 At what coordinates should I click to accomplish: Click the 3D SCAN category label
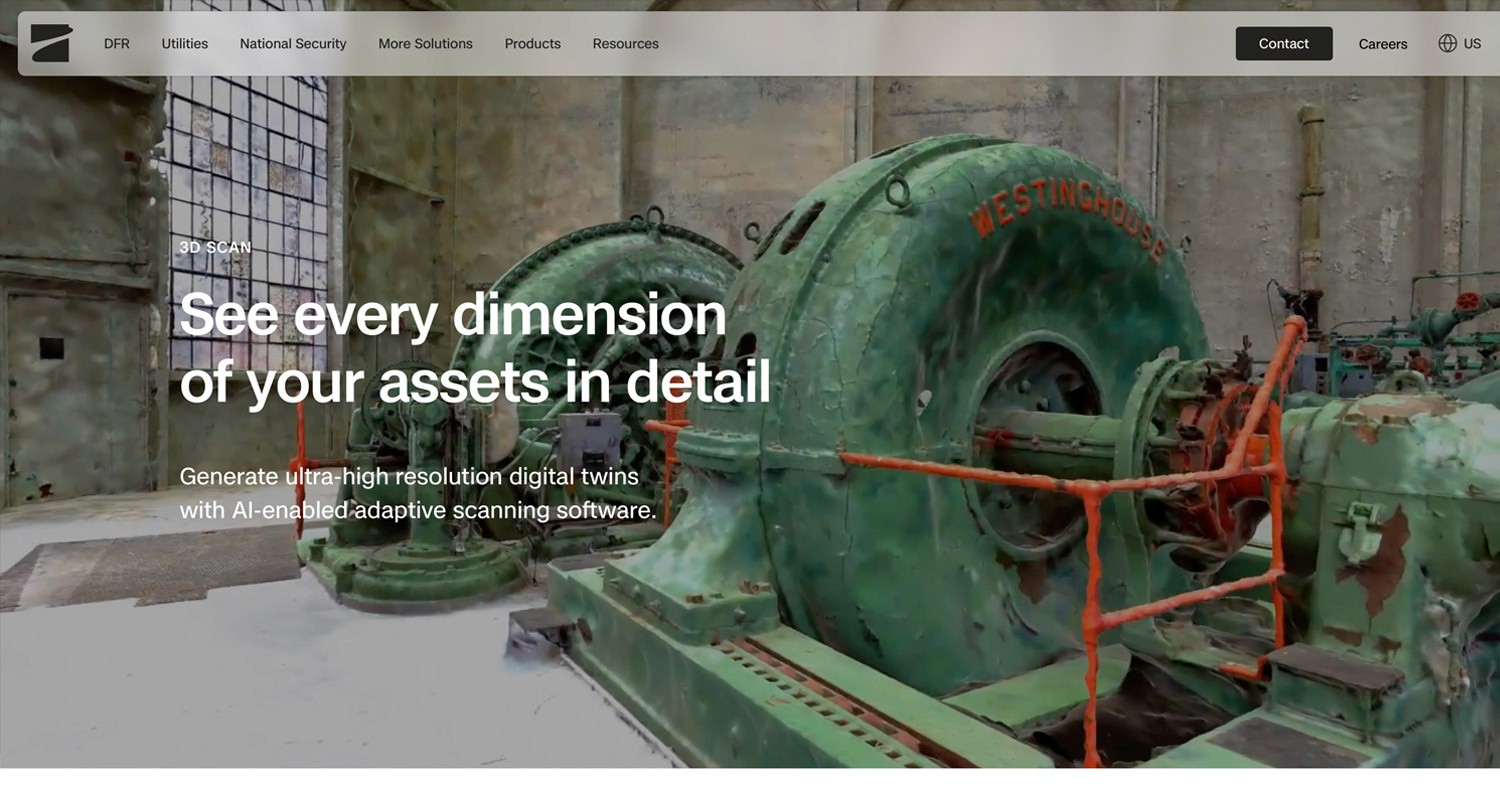(215, 247)
